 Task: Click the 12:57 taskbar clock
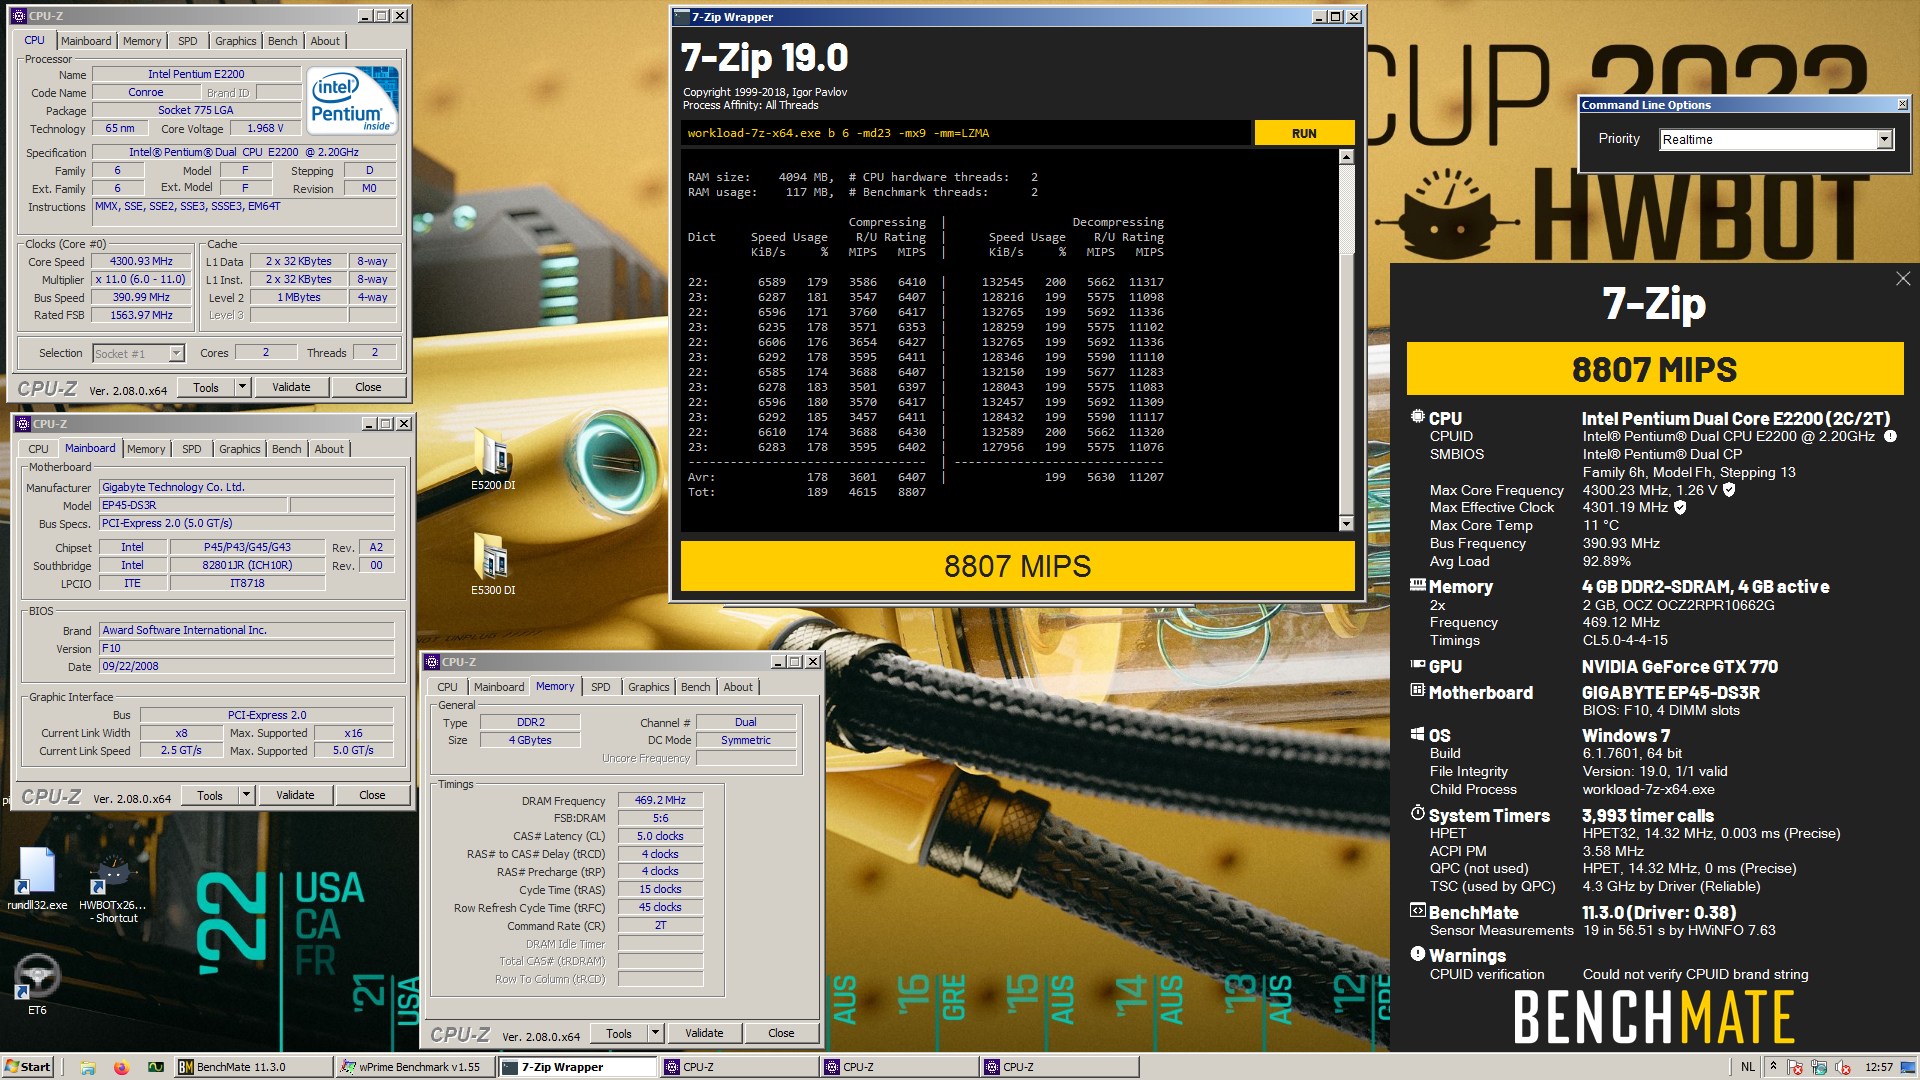point(1879,1067)
